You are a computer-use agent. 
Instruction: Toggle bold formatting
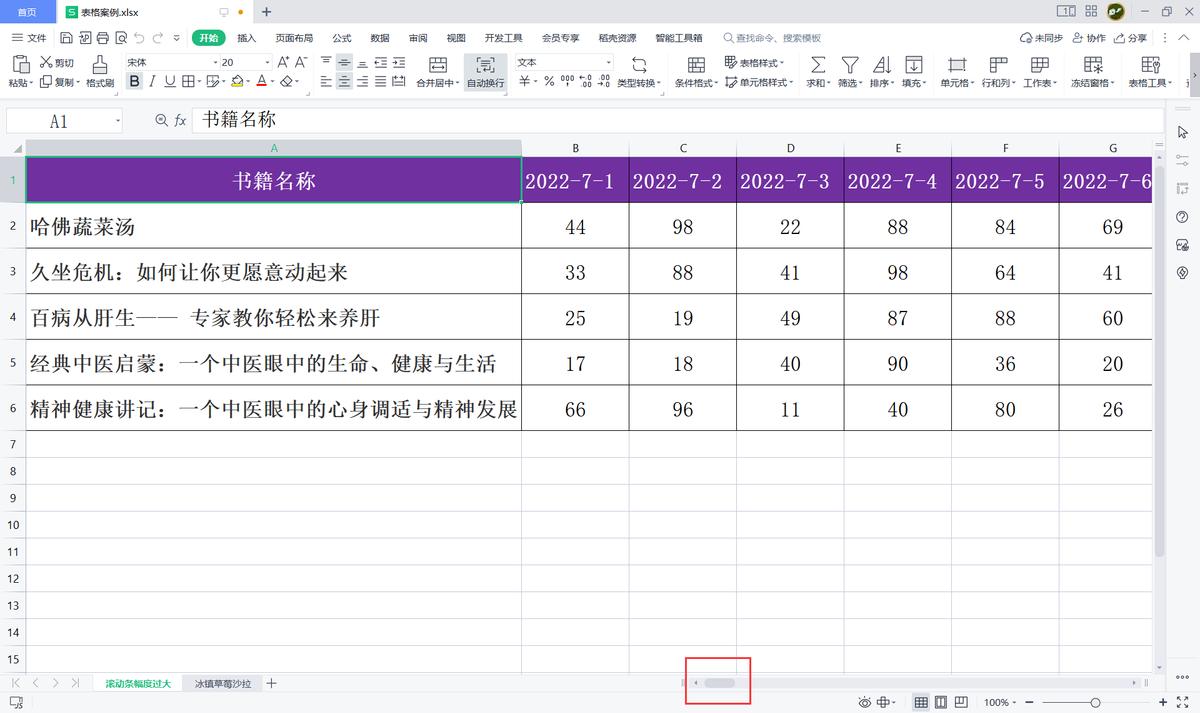click(134, 81)
